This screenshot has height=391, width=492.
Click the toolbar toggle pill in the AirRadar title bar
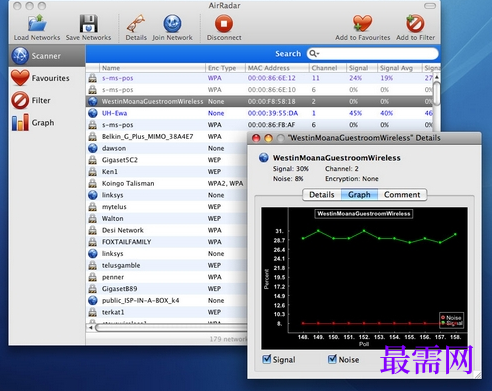(430, 6)
